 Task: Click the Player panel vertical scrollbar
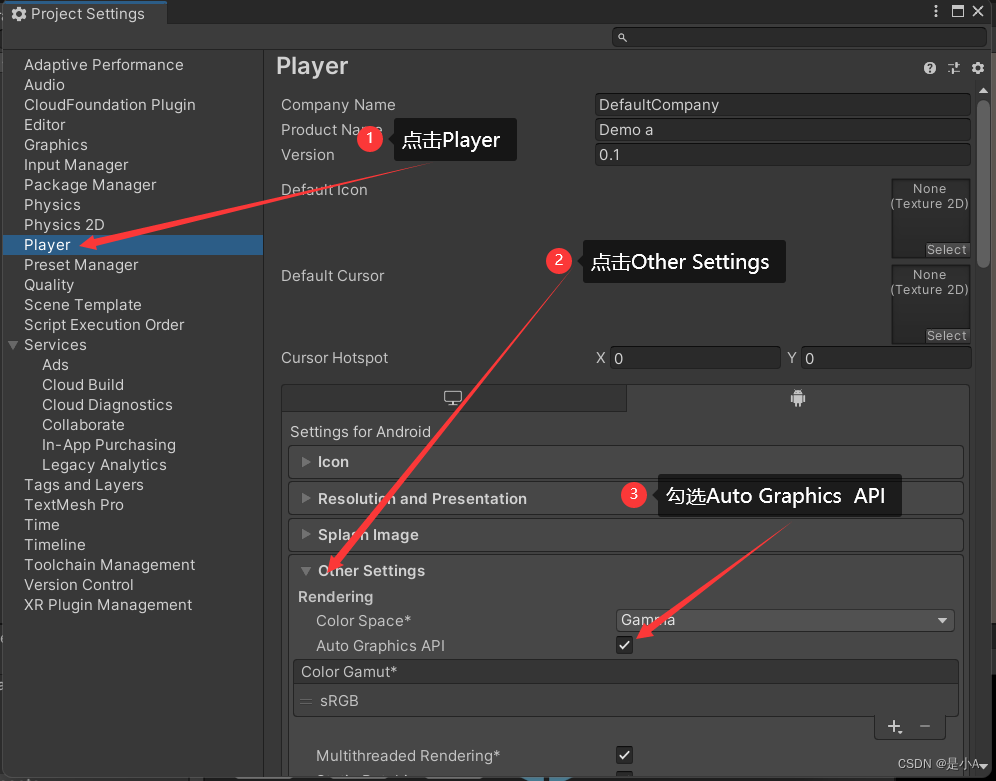983,183
